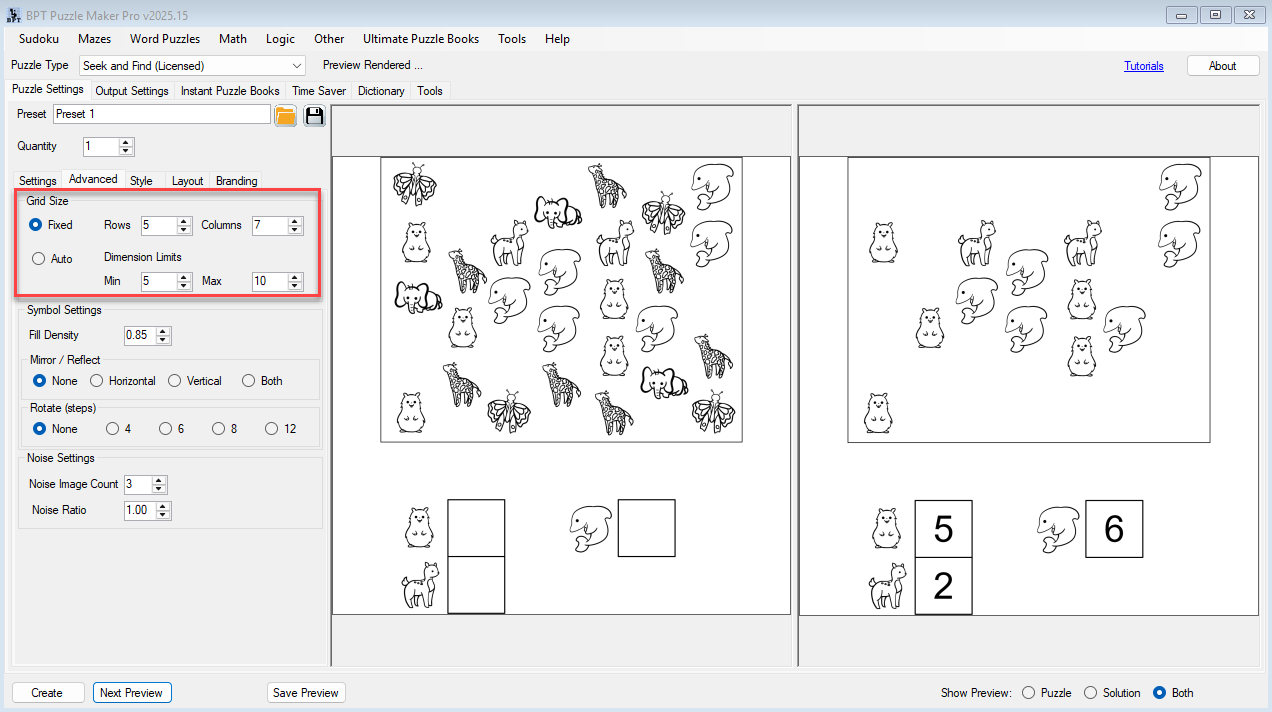Click the hamster icon beside solution number 5
Screen dimensions: 1272x712
point(885,528)
